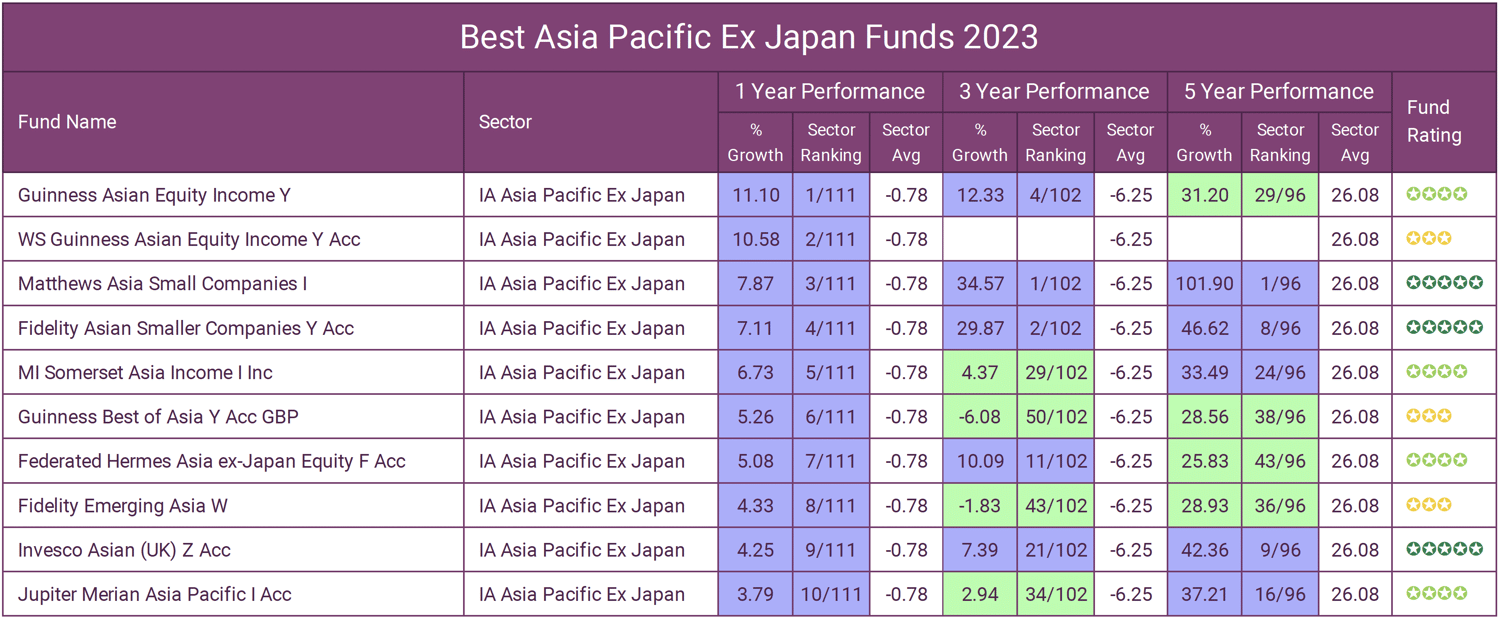Click the four-star rating for MI Somerset Asia Income

pyautogui.click(x=1436, y=372)
